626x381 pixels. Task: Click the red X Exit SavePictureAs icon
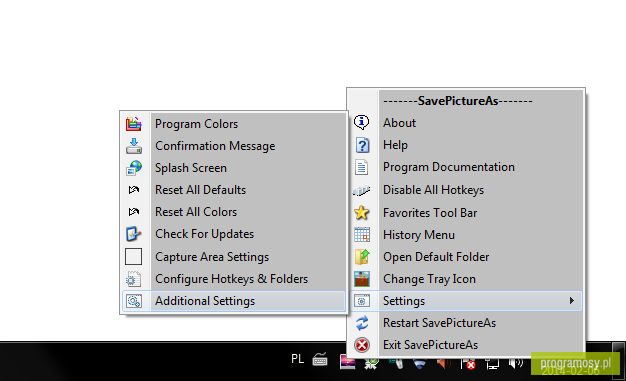click(x=362, y=345)
